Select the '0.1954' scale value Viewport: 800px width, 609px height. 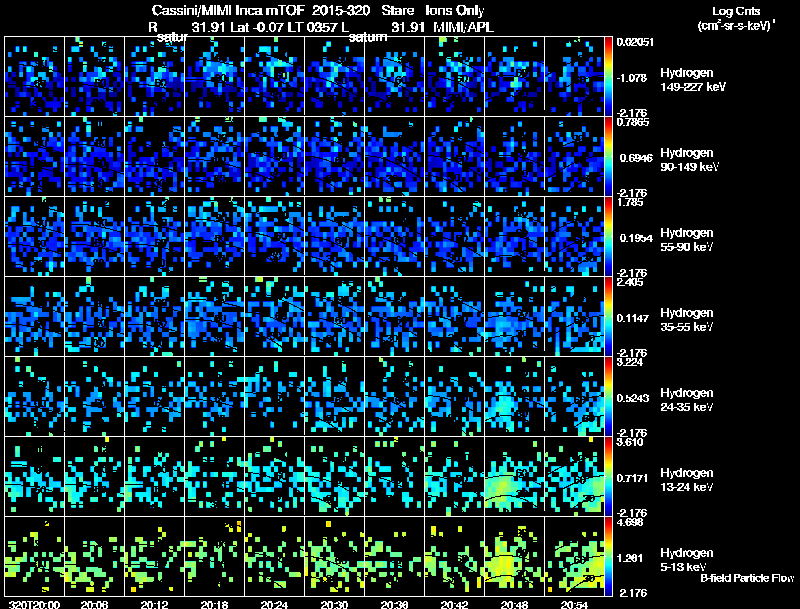[x=636, y=238]
